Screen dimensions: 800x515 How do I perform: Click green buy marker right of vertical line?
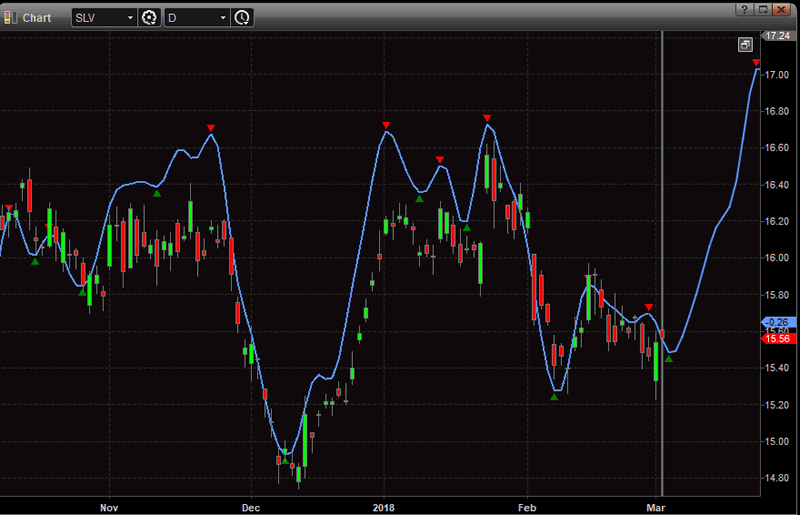(669, 358)
